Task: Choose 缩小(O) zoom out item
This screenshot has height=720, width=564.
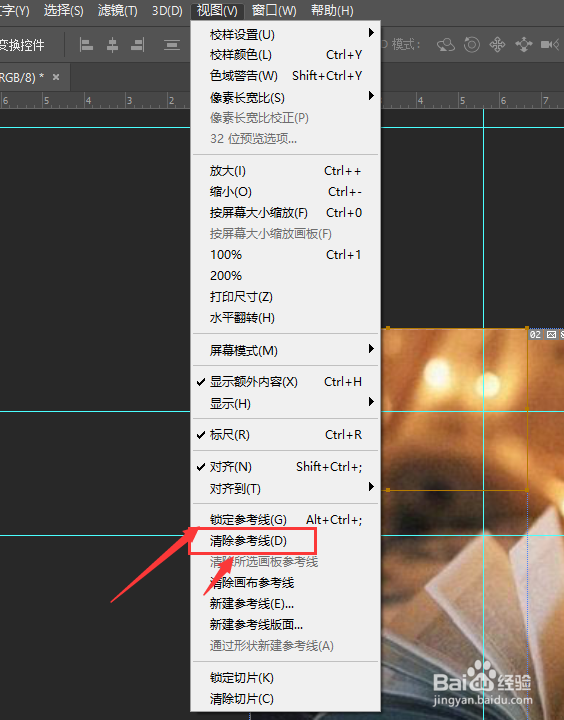Action: [285, 191]
